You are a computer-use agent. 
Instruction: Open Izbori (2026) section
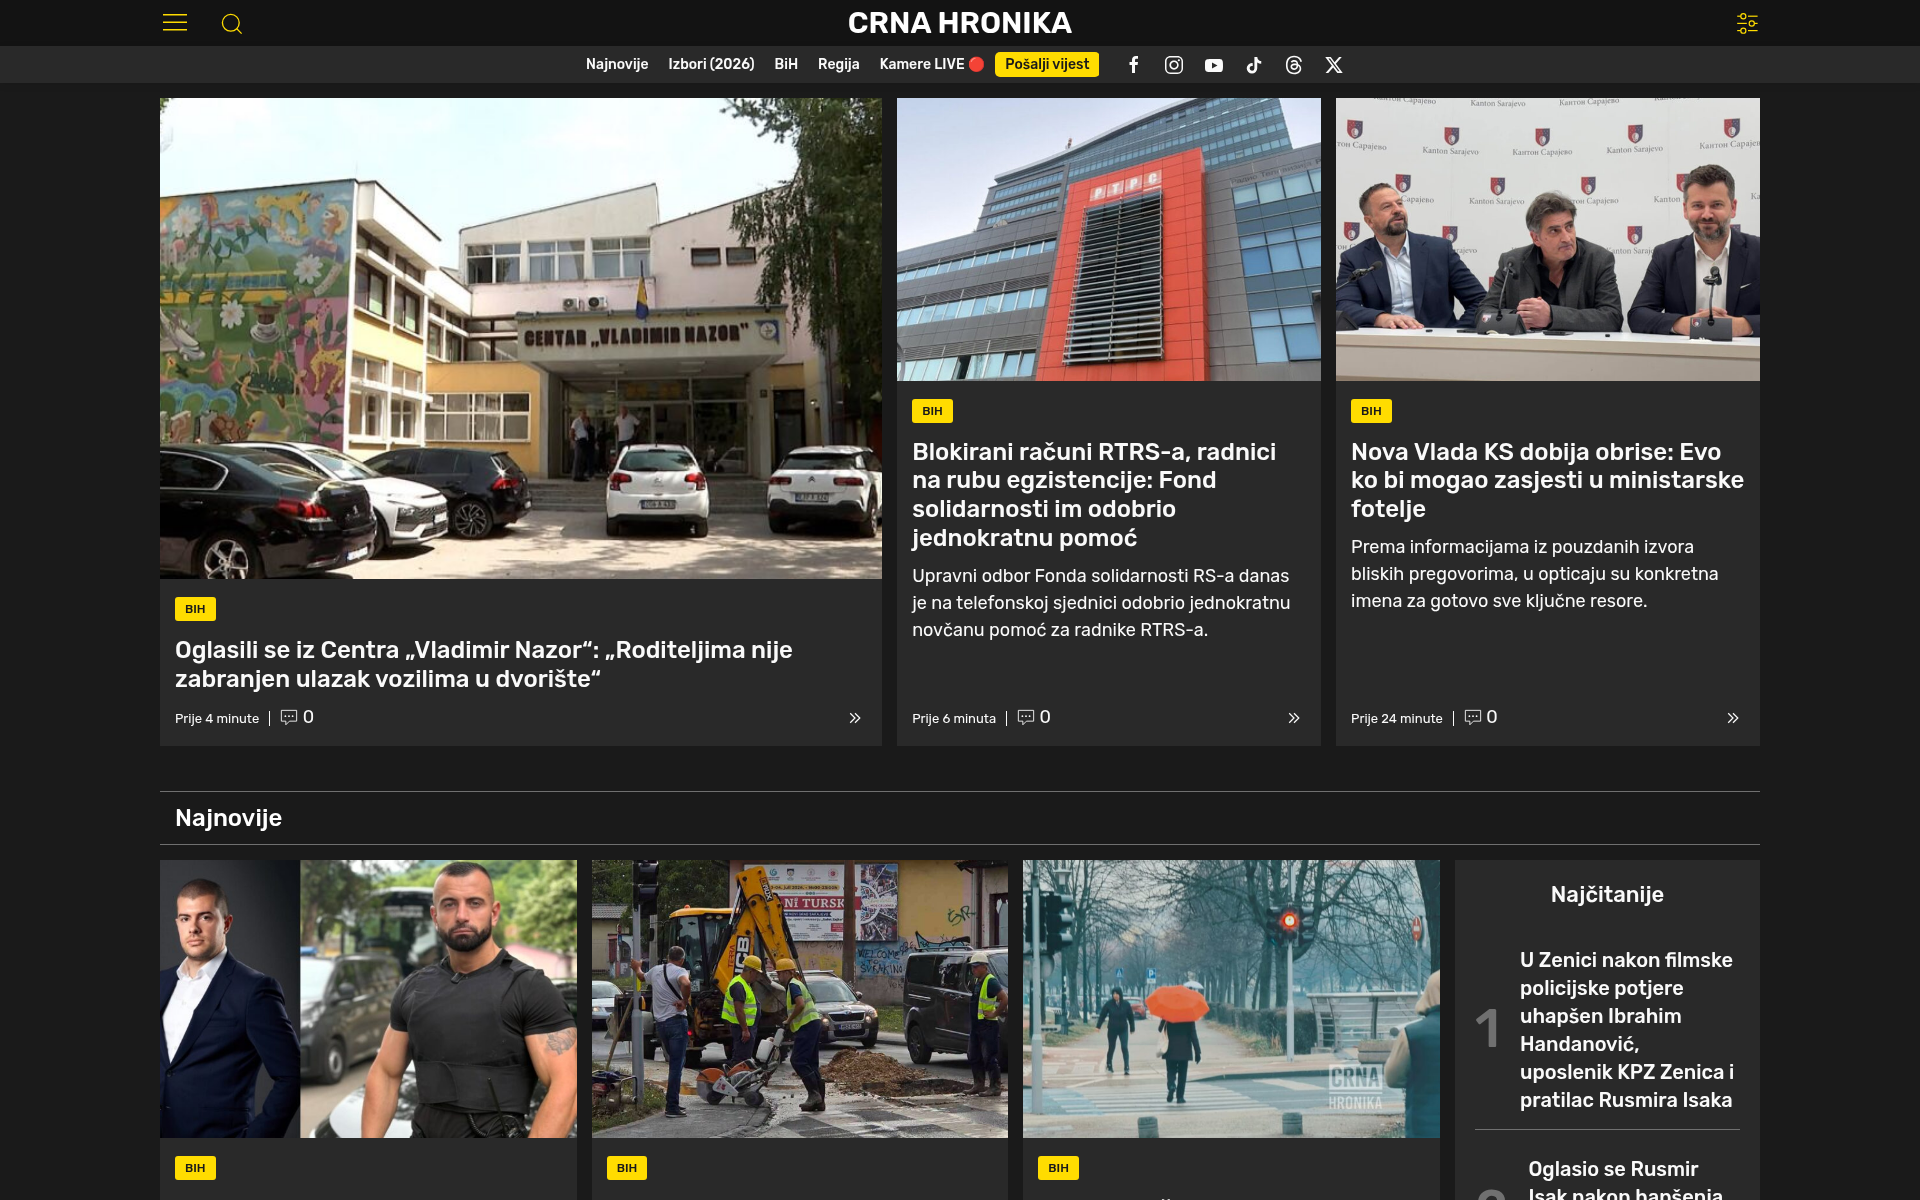pyautogui.click(x=711, y=64)
